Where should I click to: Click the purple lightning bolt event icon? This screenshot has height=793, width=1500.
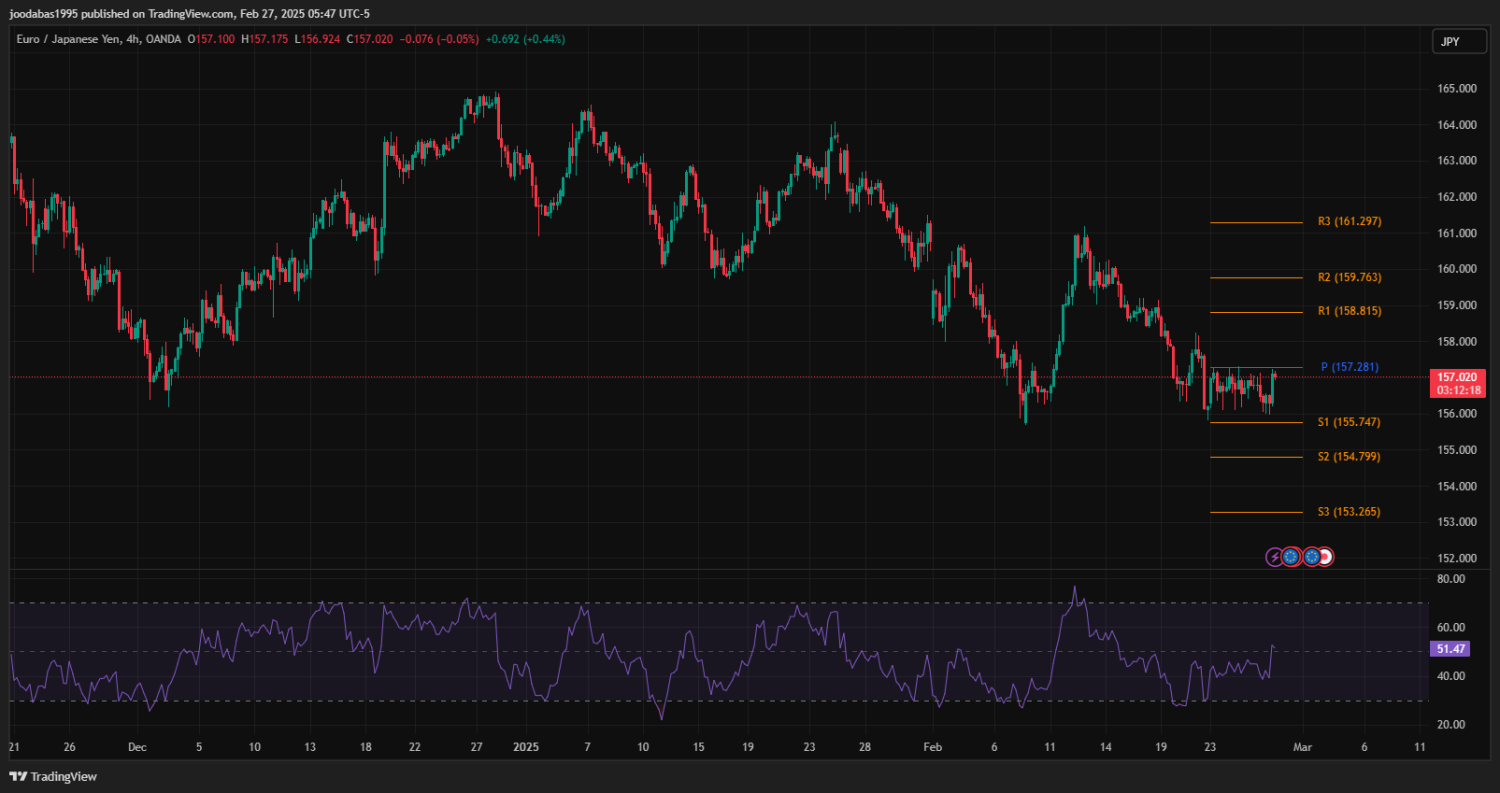click(1275, 557)
